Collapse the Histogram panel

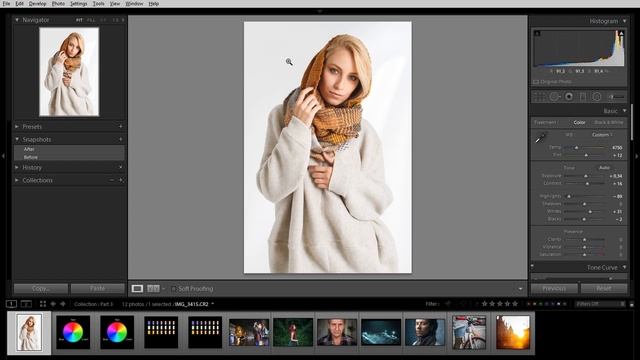(624, 21)
